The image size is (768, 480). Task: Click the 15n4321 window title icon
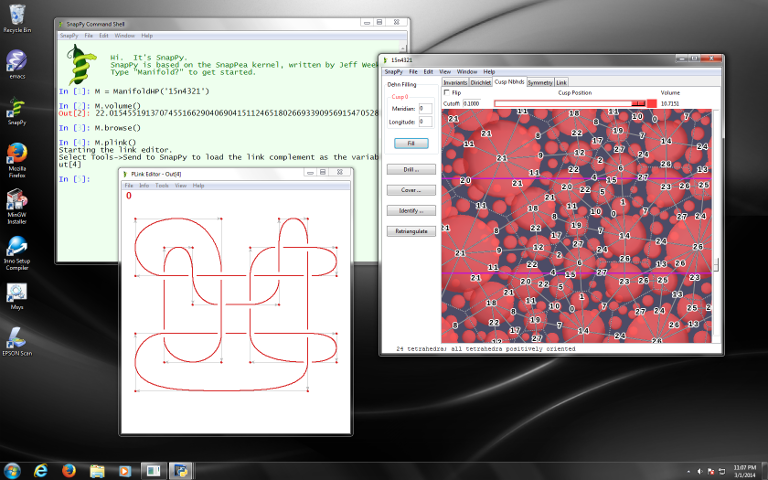[385, 60]
